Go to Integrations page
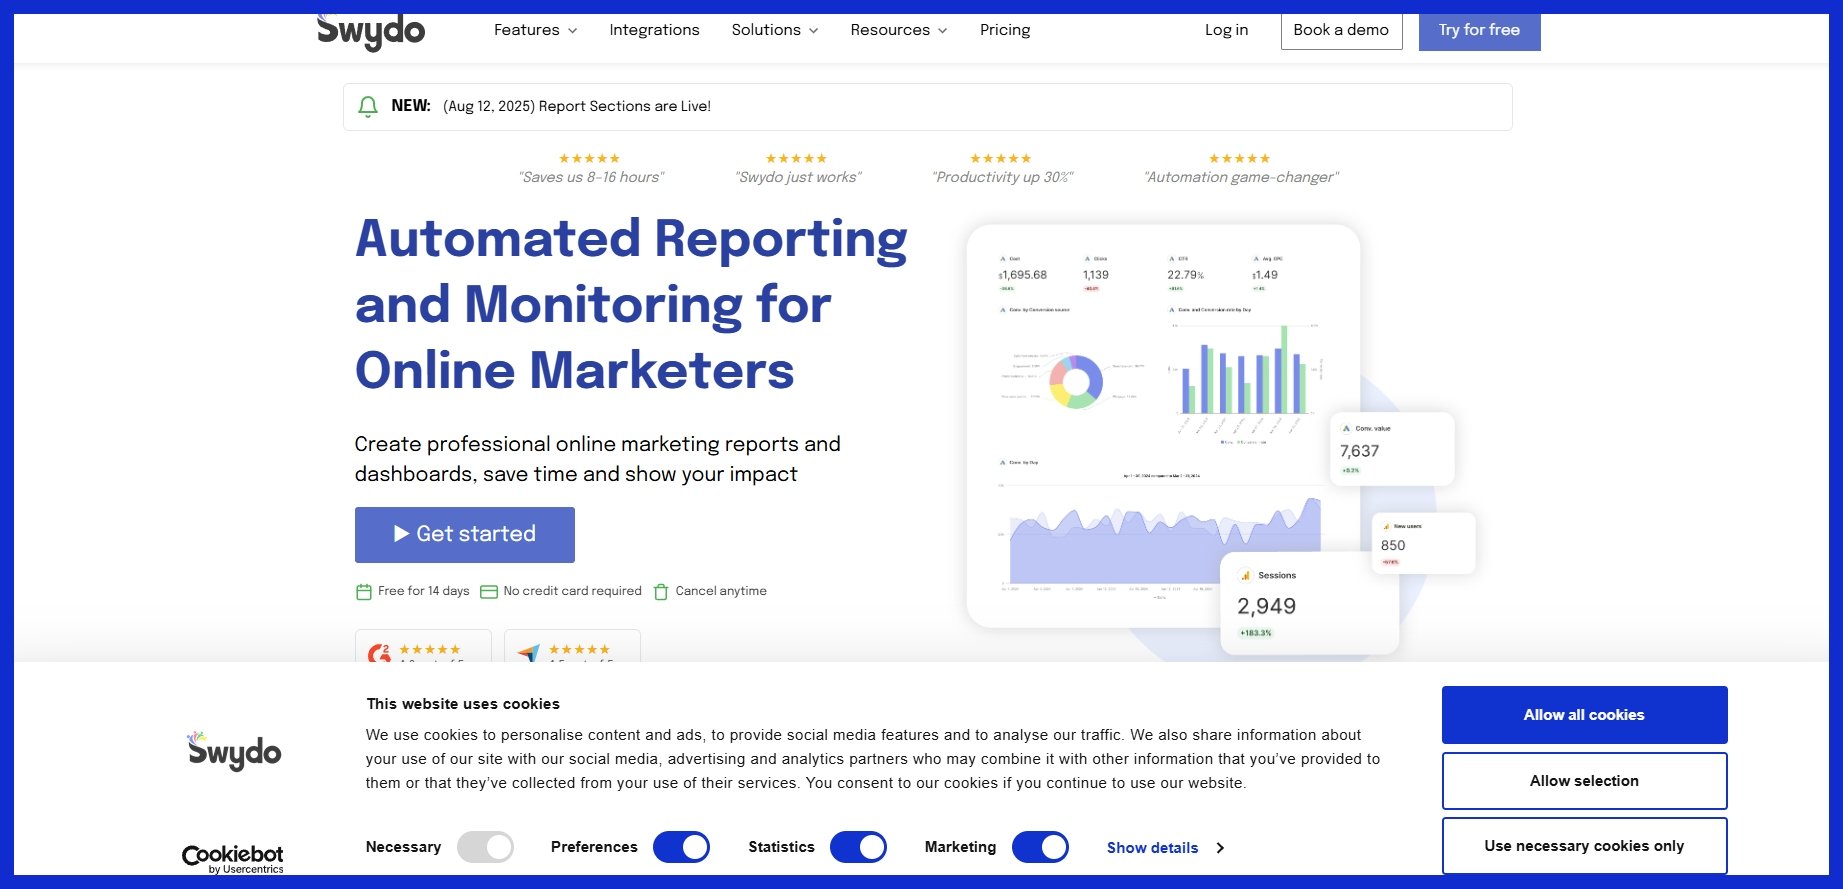This screenshot has width=1843, height=889. [654, 30]
